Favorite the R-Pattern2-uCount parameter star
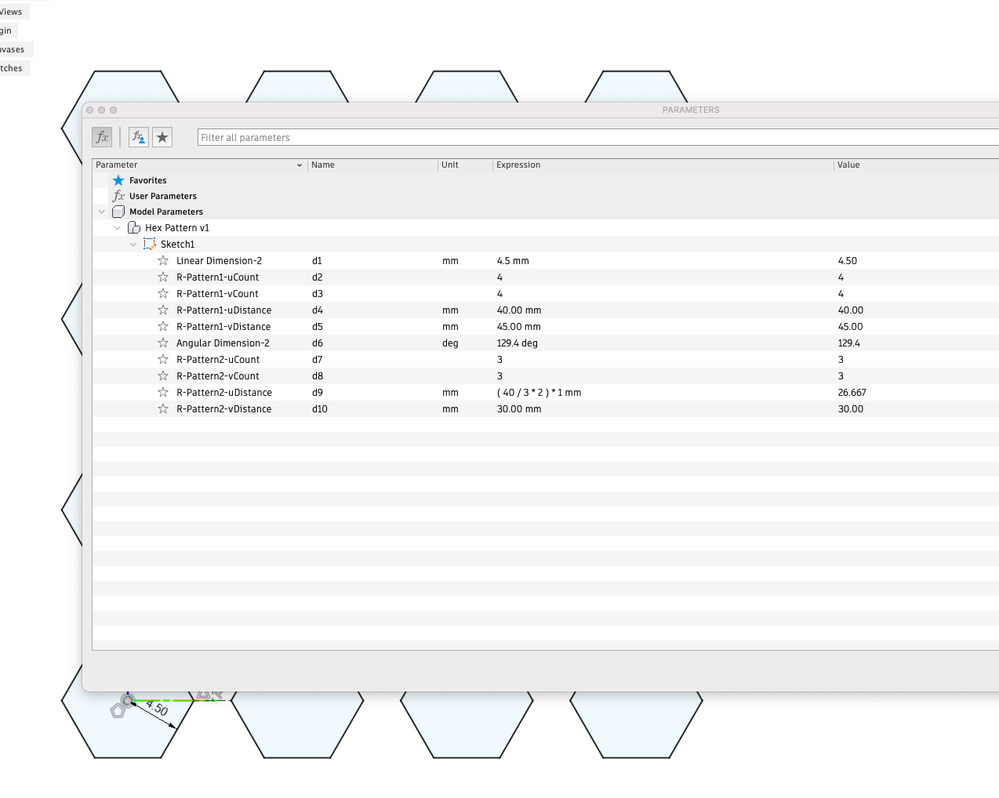 [163, 359]
